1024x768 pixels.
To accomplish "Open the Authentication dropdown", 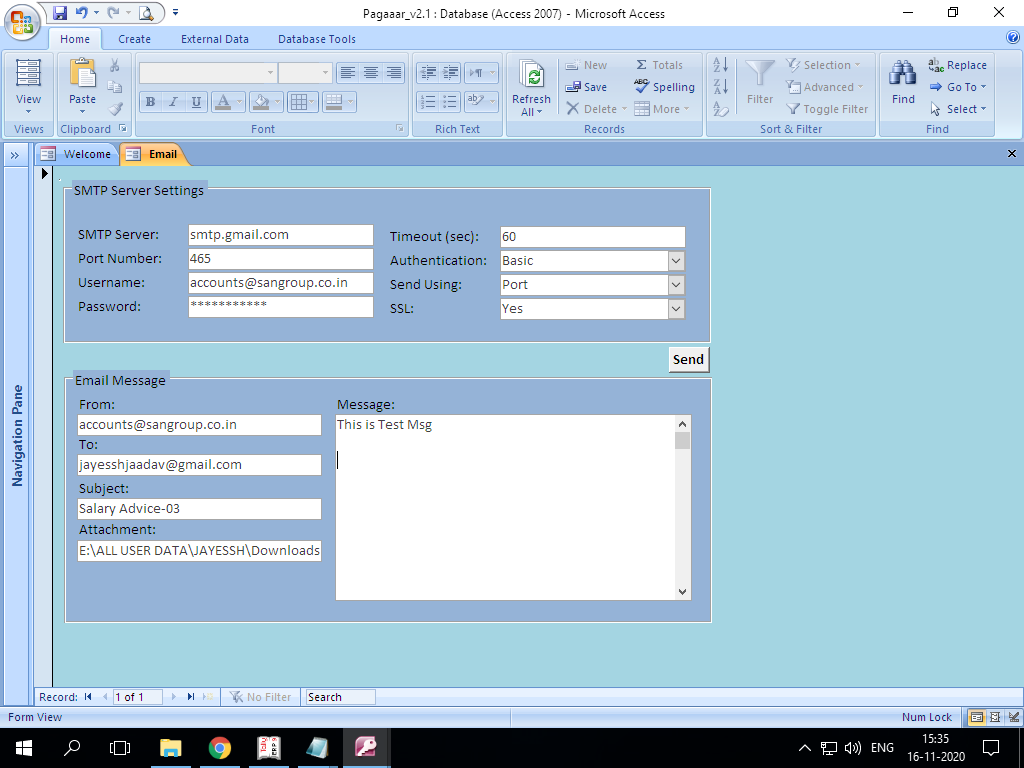I will [x=676, y=261].
